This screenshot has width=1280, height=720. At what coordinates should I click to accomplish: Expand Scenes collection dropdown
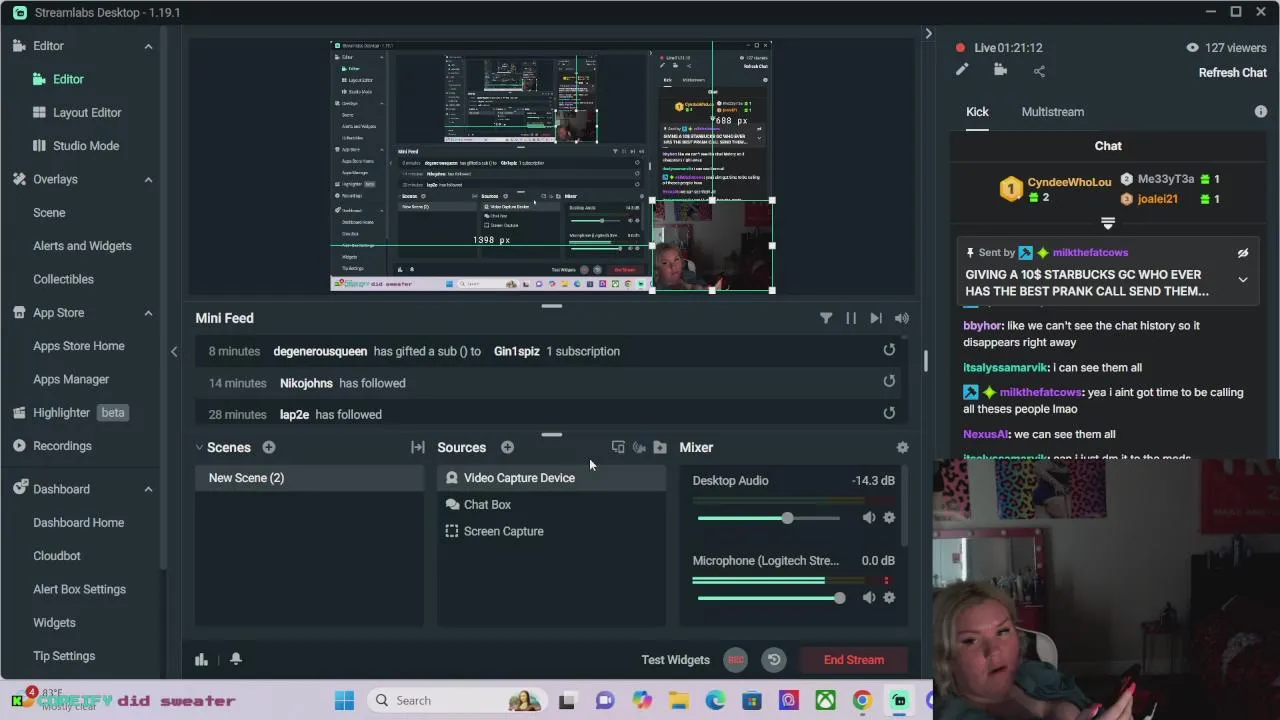[199, 447]
